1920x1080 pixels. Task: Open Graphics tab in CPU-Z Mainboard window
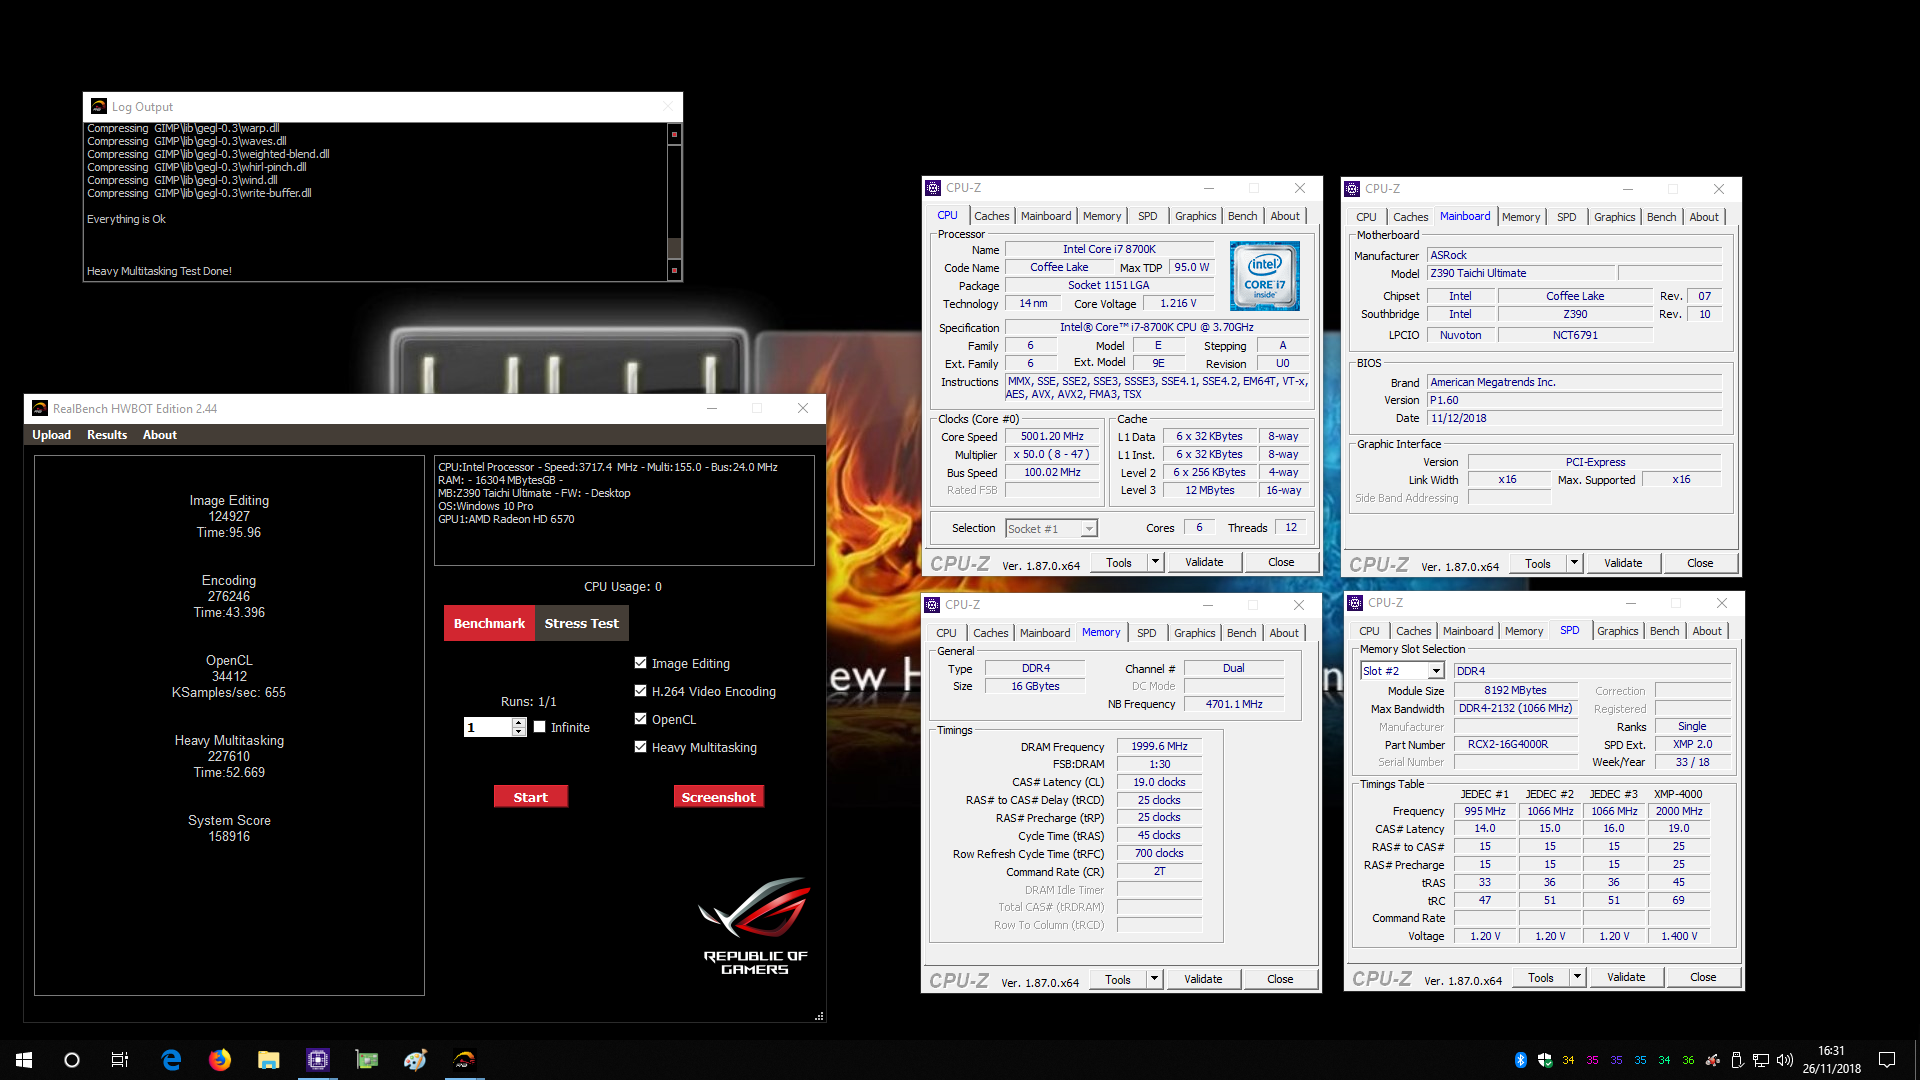click(1614, 217)
